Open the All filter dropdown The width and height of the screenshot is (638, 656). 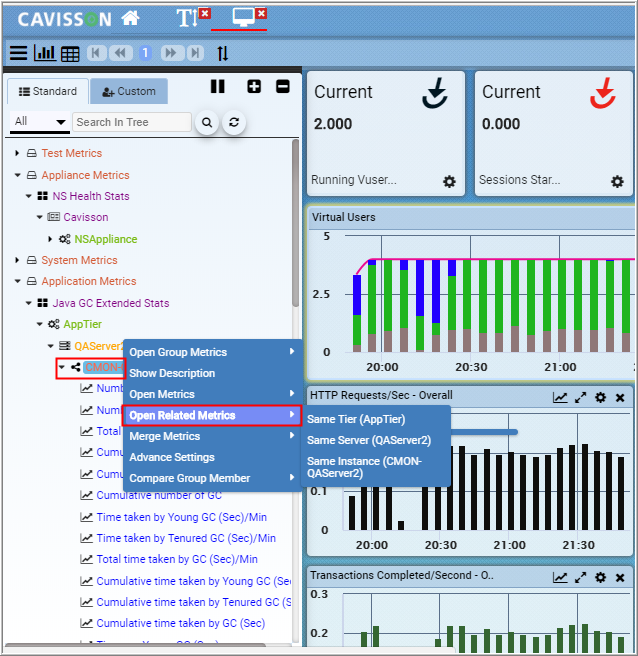click(x=40, y=122)
